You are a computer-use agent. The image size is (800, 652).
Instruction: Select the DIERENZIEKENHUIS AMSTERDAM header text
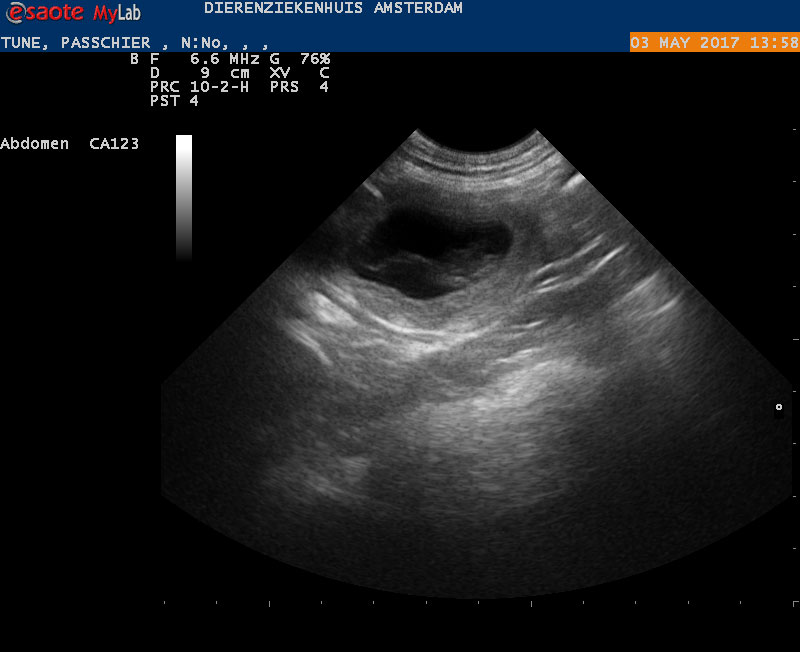[333, 8]
